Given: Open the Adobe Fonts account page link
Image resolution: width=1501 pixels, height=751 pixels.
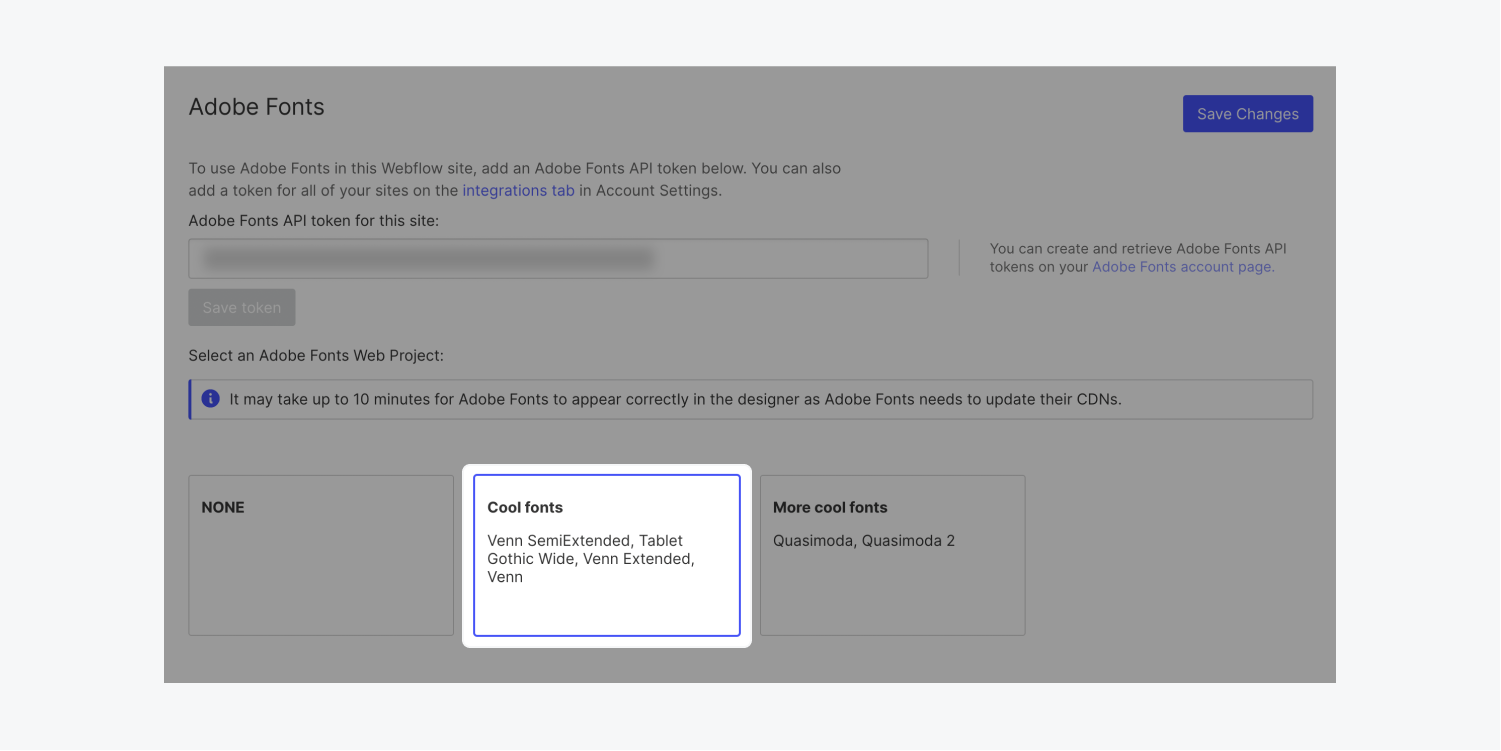Looking at the screenshot, I should 1183,267.
